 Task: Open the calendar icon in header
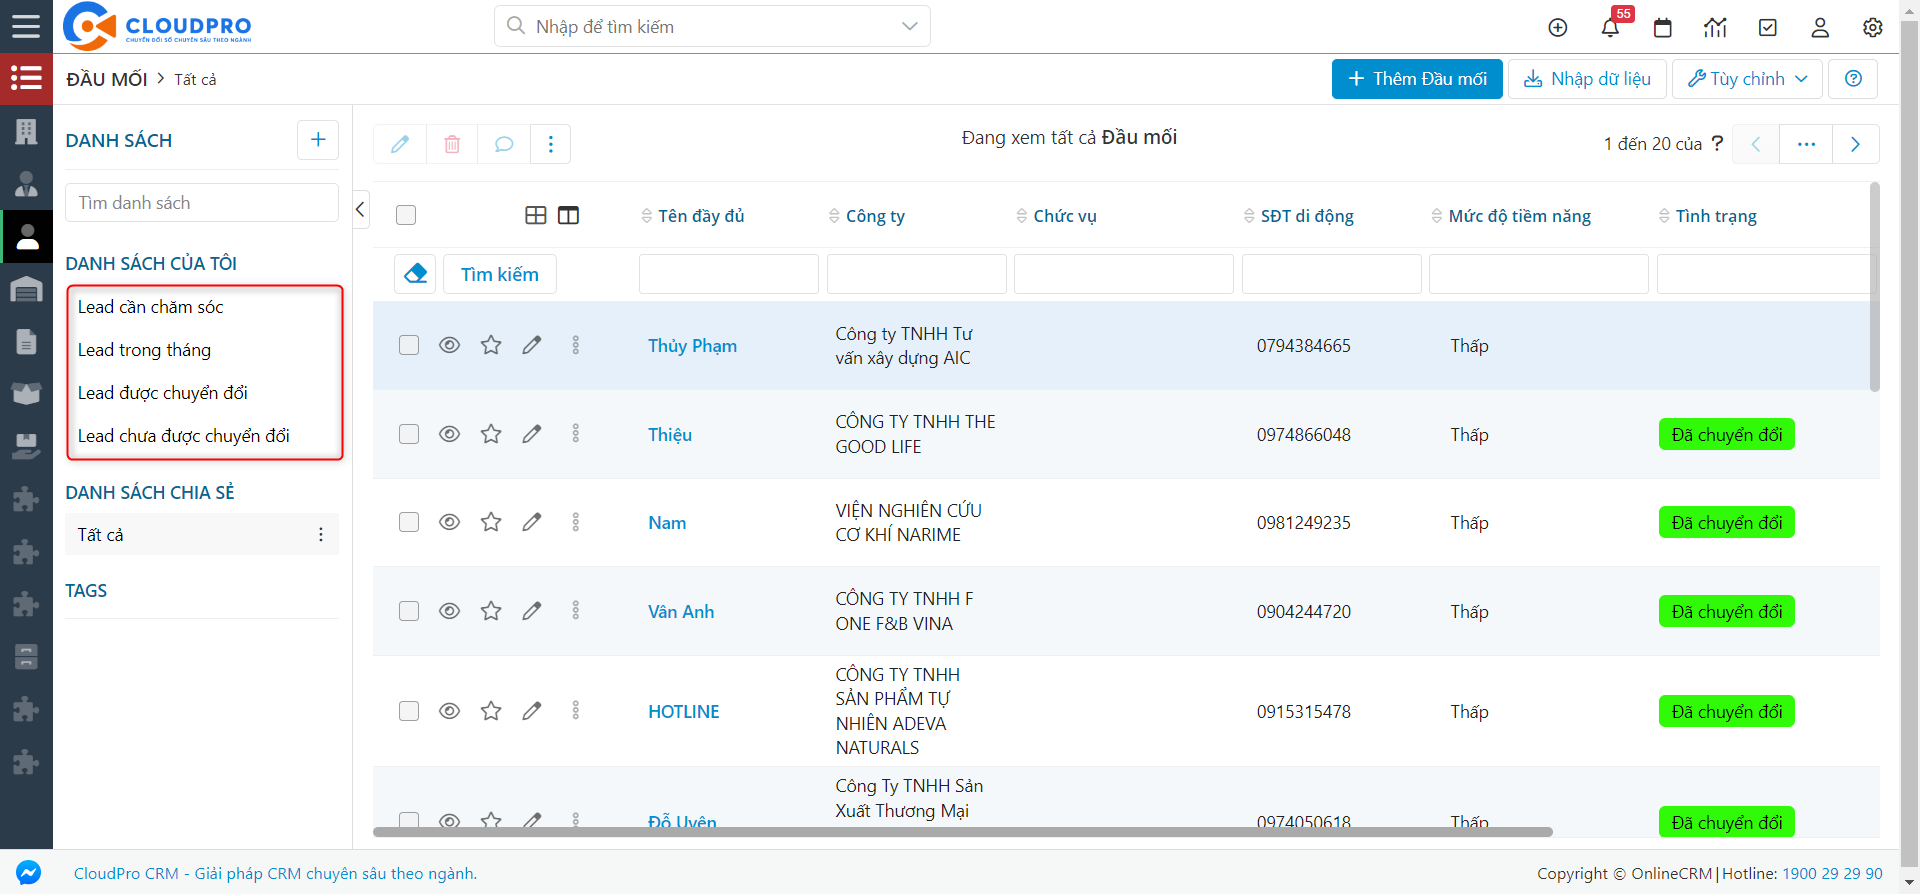click(1663, 28)
